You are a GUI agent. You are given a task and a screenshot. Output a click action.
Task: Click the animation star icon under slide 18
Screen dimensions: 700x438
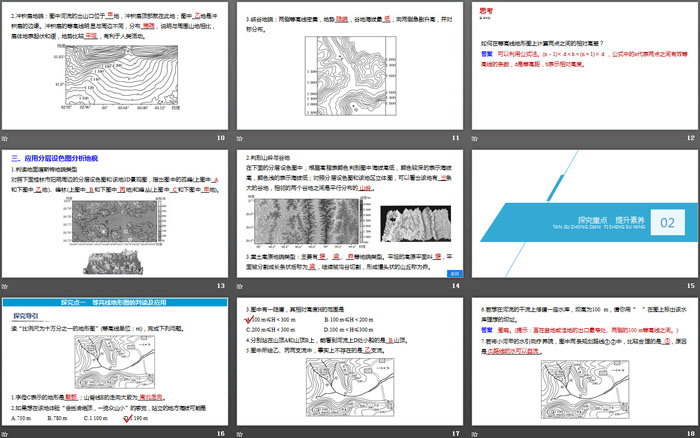click(x=475, y=434)
